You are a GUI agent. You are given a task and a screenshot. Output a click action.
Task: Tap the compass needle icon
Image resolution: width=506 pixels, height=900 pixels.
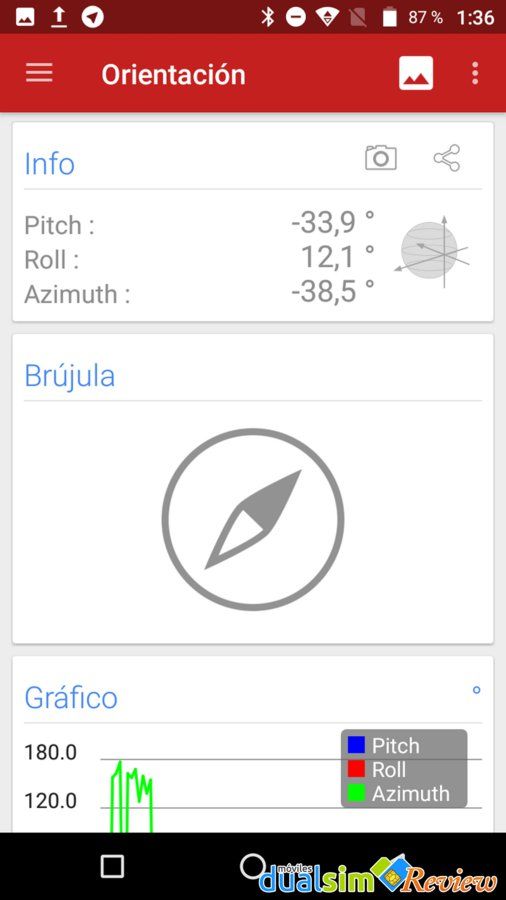253,519
